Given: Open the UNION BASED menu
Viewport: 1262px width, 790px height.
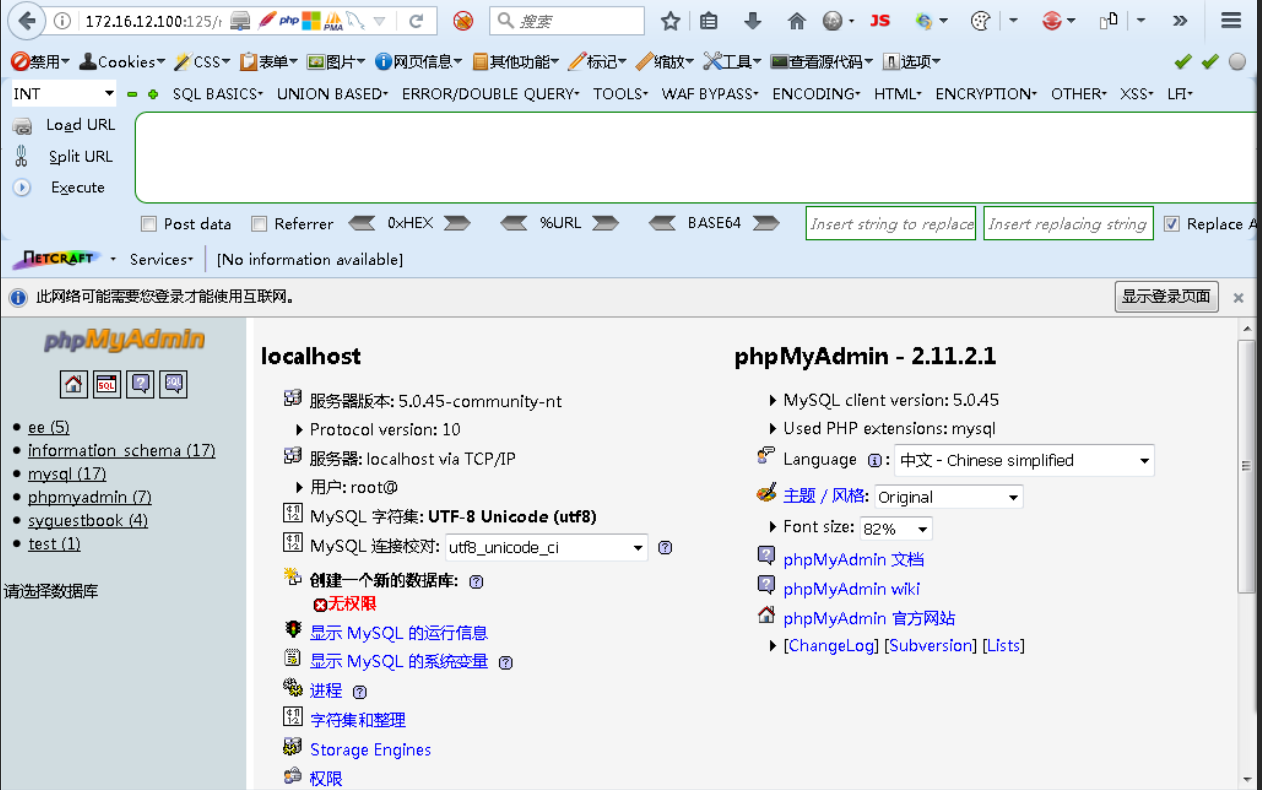Looking at the screenshot, I should coord(332,94).
